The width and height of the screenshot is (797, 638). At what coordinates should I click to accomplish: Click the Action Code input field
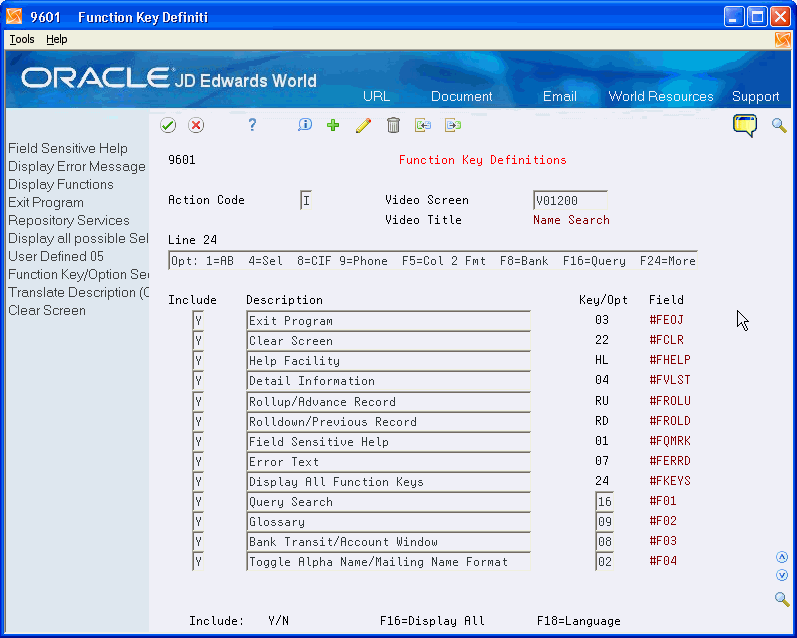coord(306,200)
